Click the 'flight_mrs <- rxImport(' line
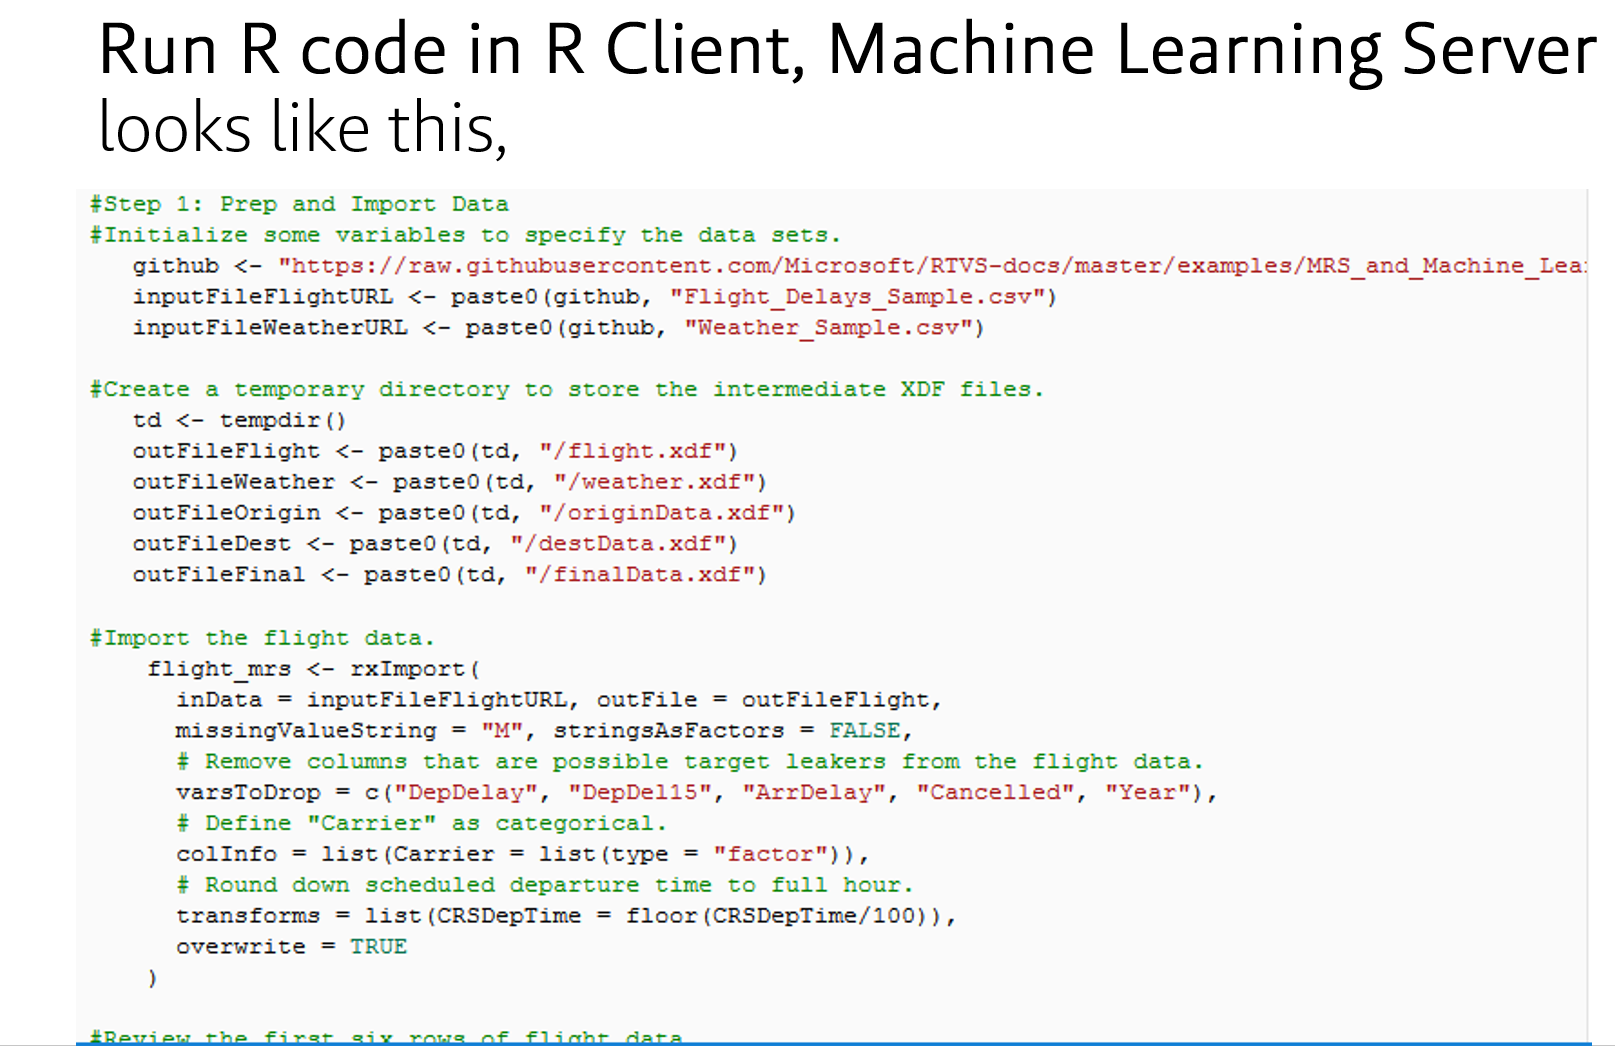 tap(313, 669)
